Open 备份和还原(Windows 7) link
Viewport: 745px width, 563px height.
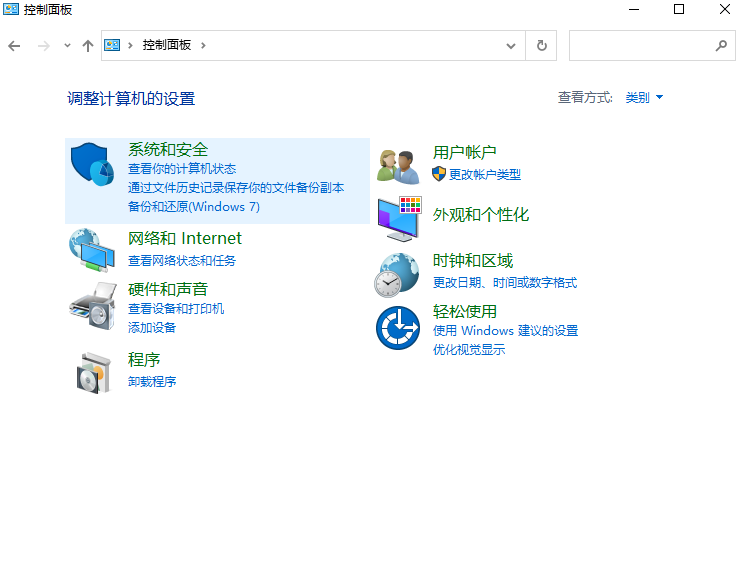(193, 206)
